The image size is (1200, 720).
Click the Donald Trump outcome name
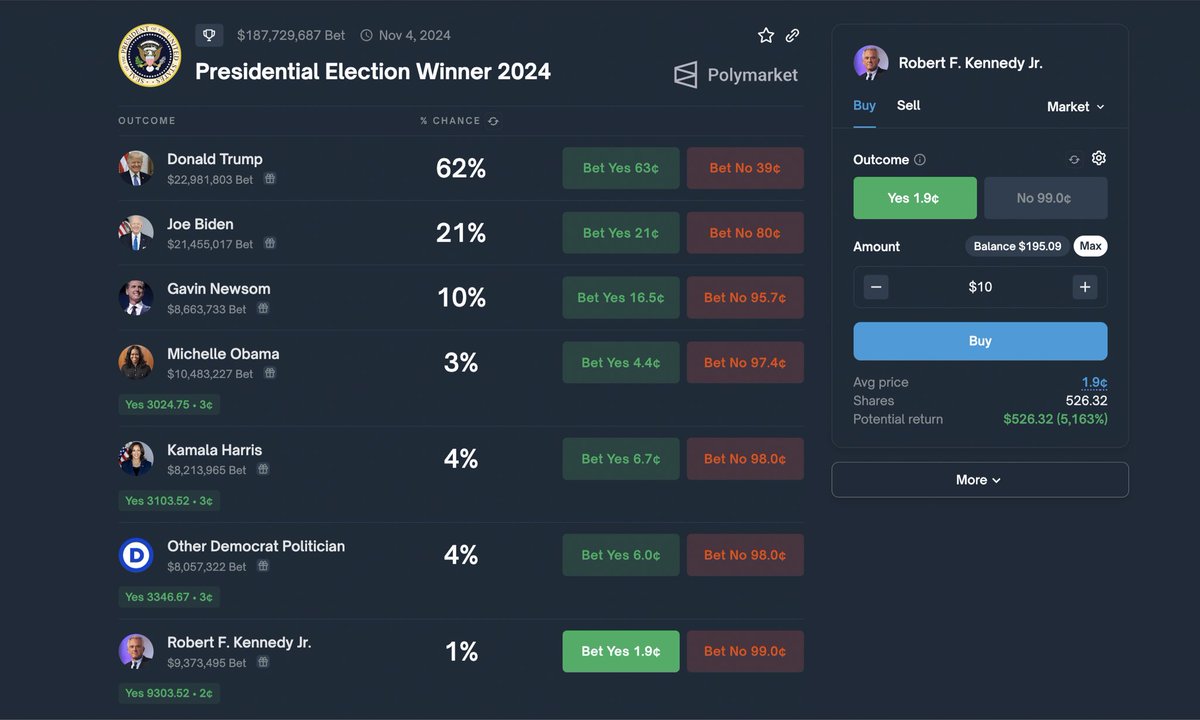[x=215, y=159]
